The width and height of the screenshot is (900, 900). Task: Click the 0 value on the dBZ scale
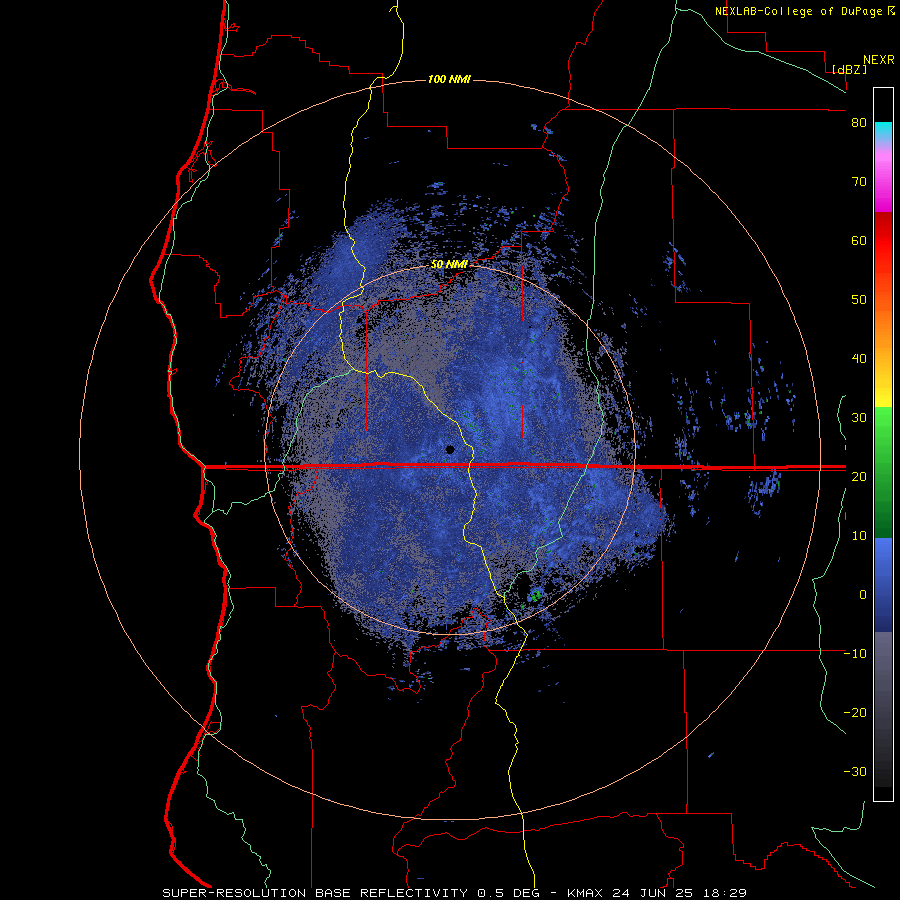(863, 595)
